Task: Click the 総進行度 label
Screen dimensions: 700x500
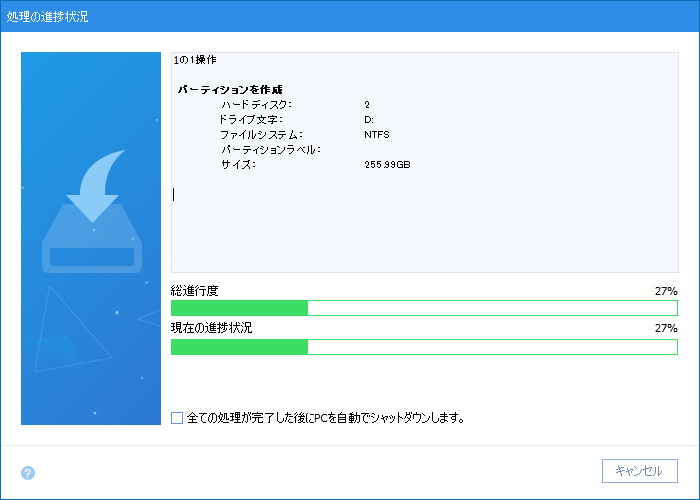Action: coord(195,291)
